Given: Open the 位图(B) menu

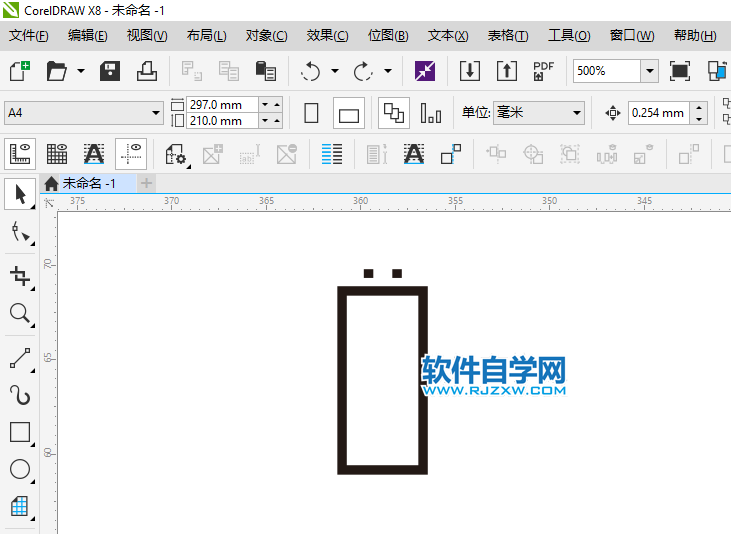Looking at the screenshot, I should point(387,35).
